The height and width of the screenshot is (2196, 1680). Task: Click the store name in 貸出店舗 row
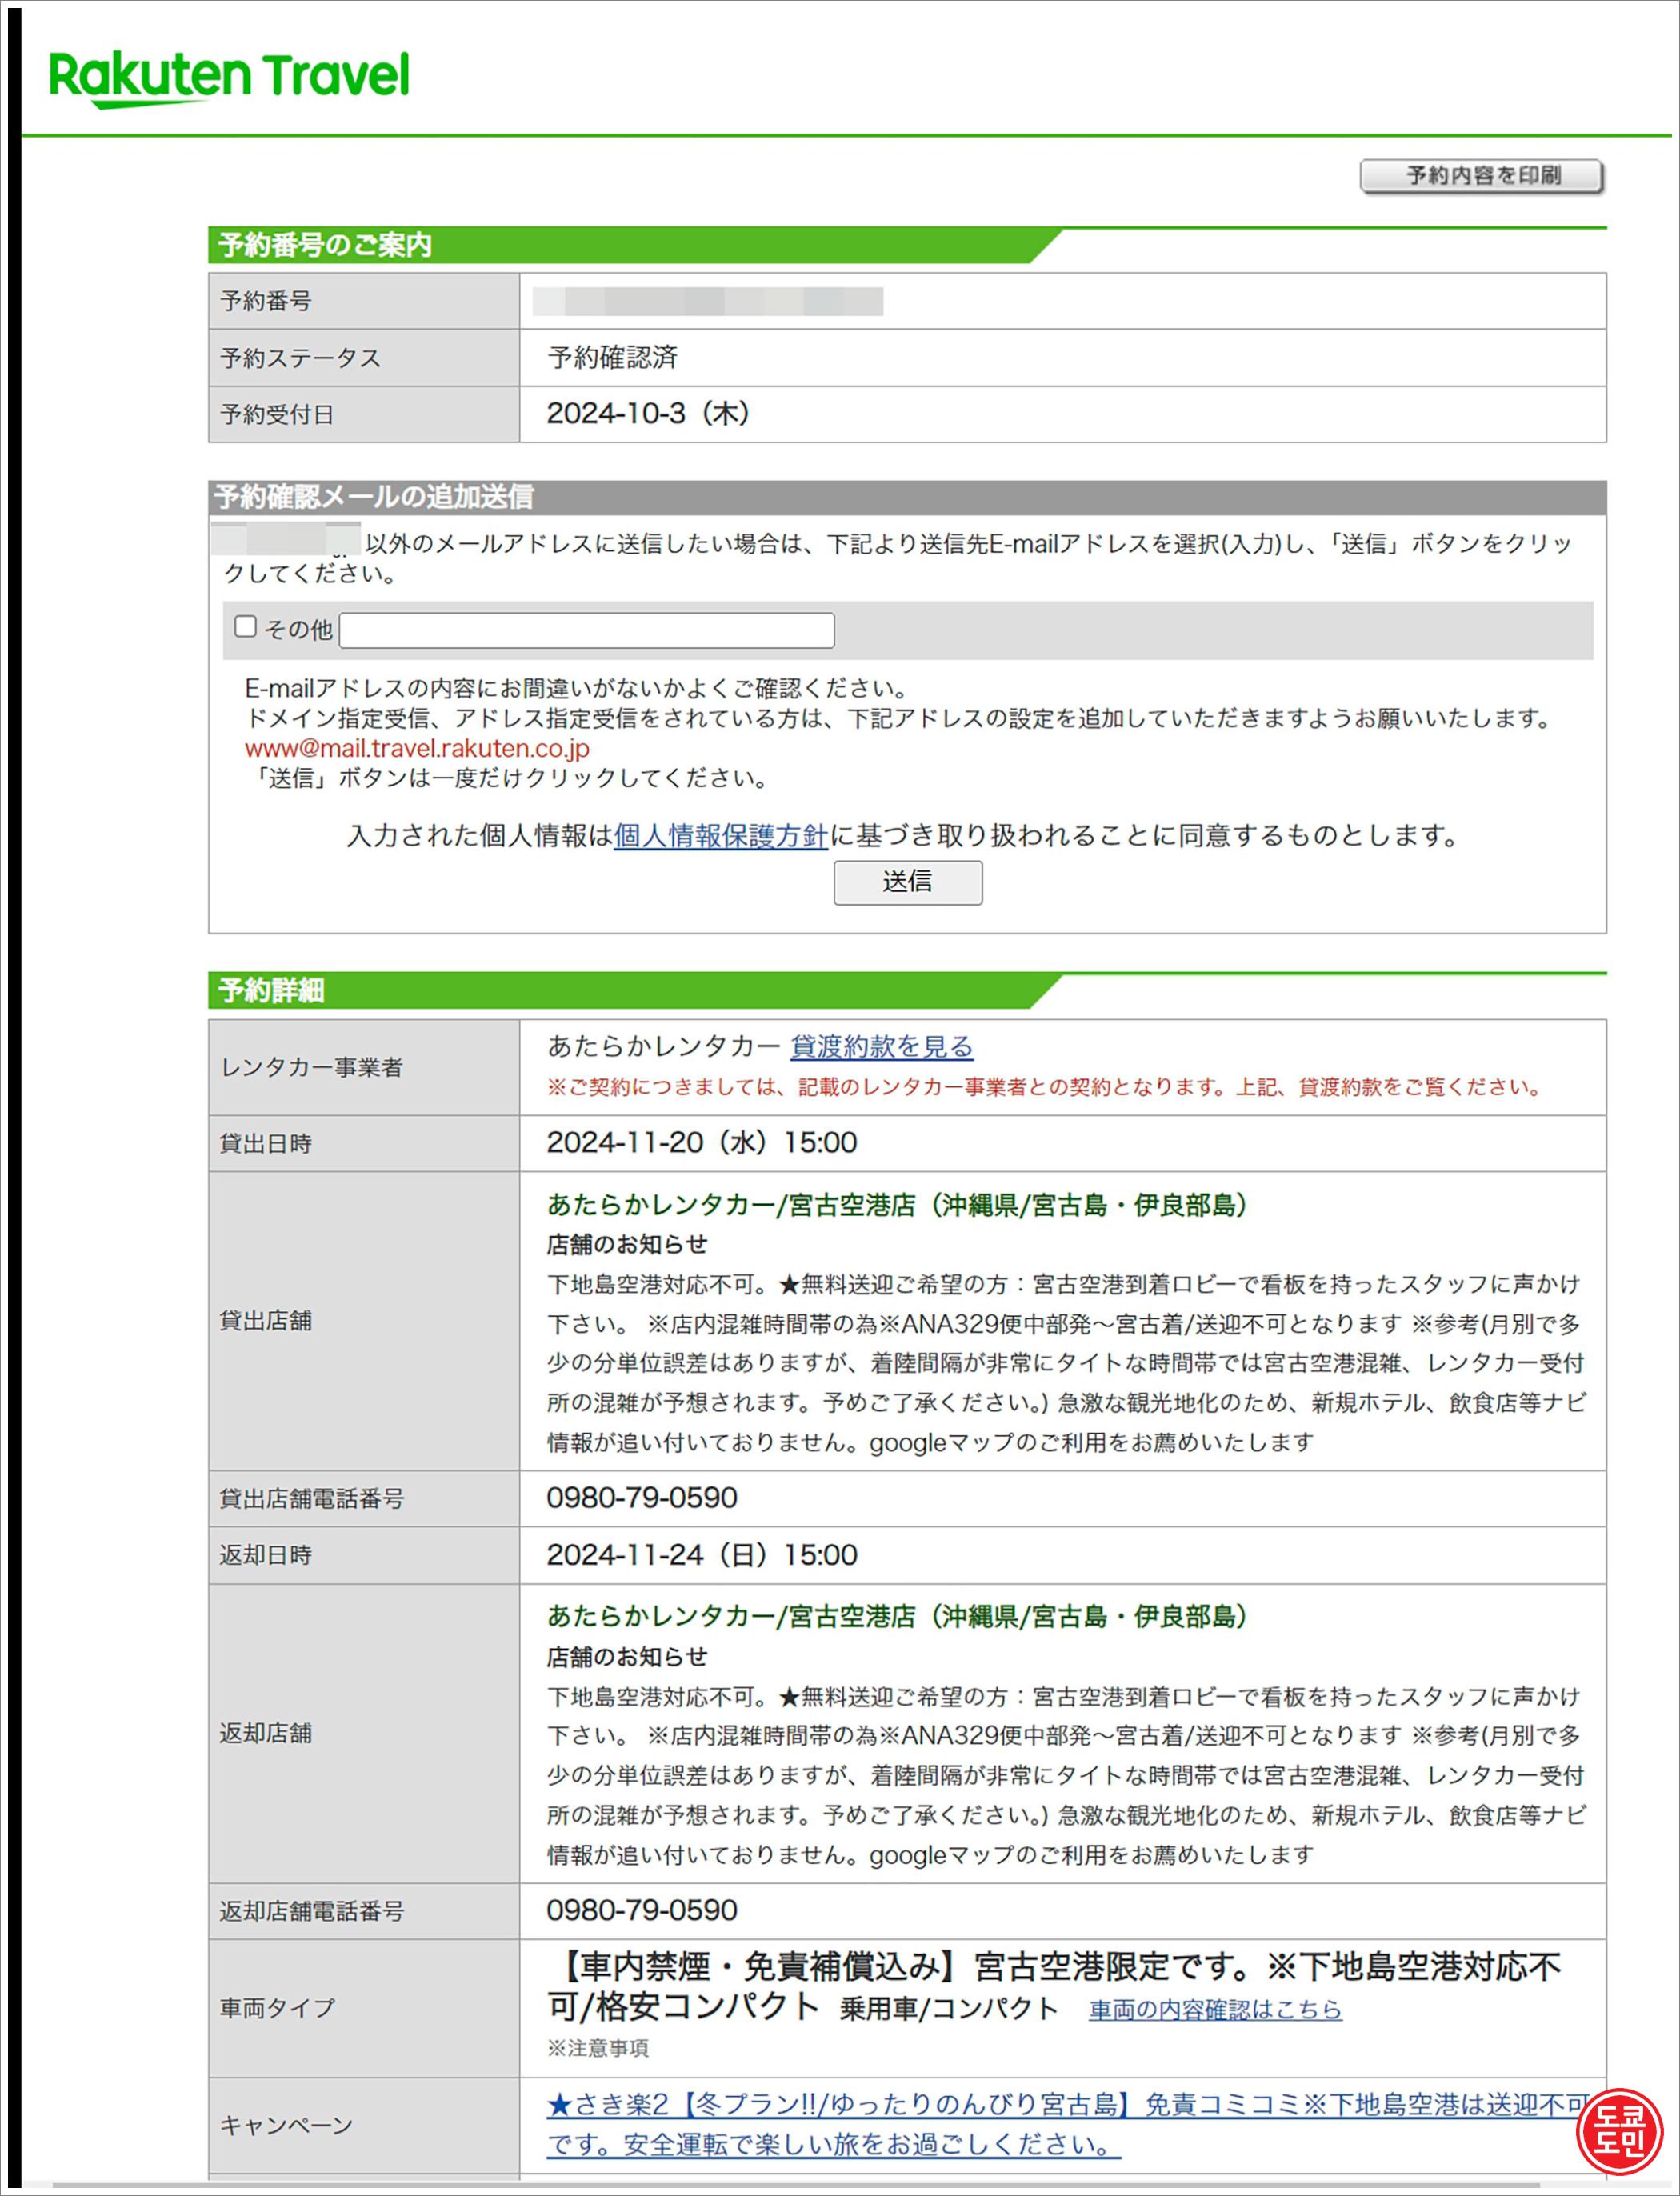pyautogui.click(x=896, y=1204)
